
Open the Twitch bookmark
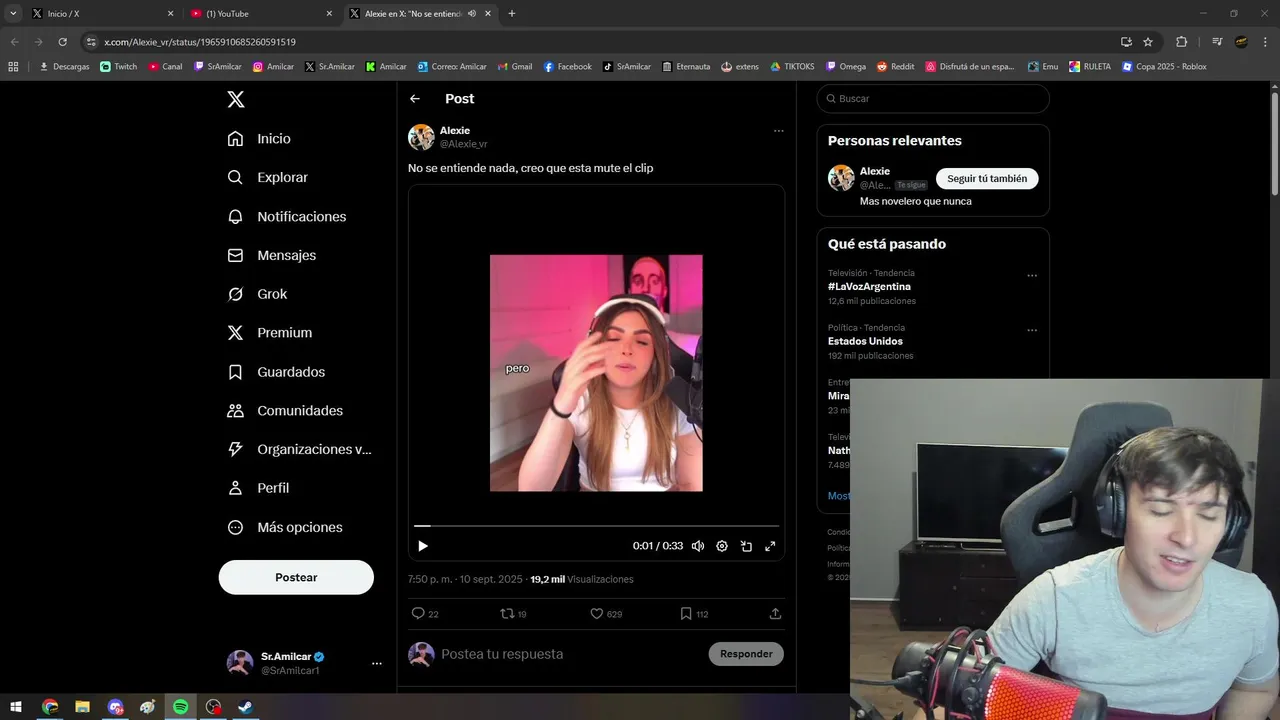pyautogui.click(x=119, y=67)
